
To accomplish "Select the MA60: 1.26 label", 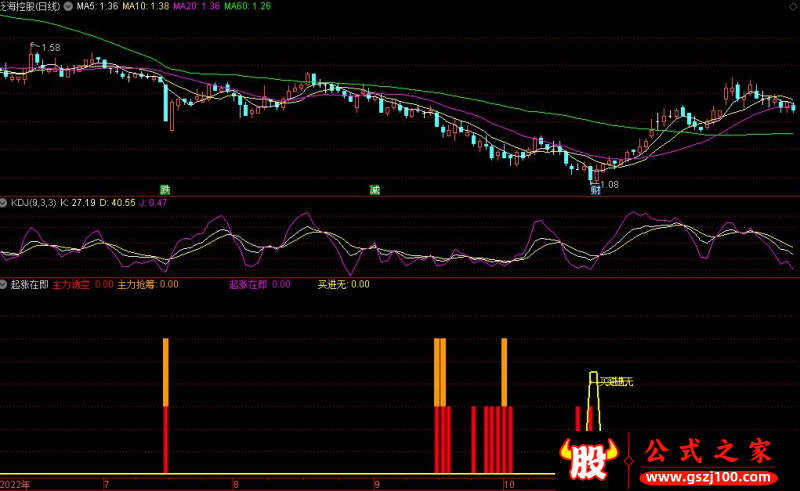I will tap(247, 7).
